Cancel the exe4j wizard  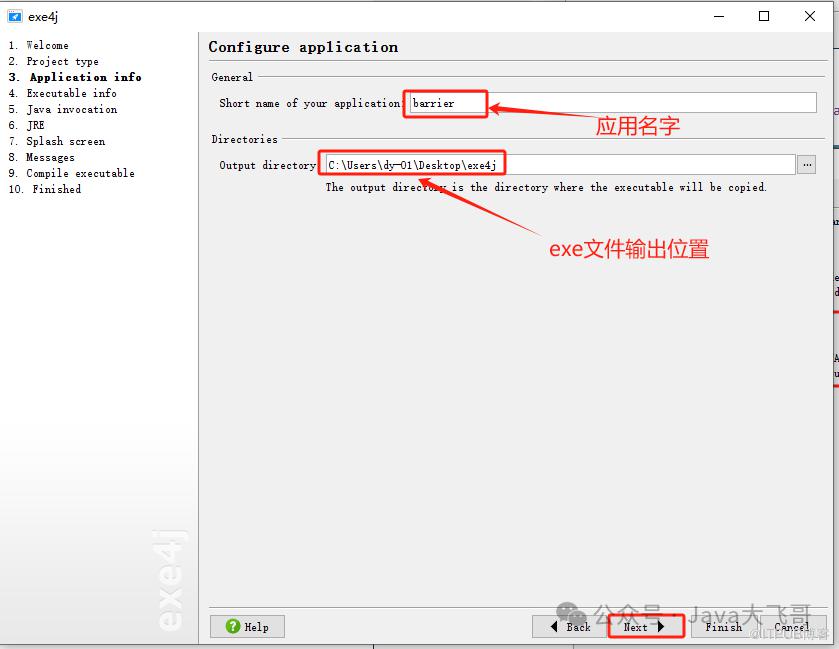coord(791,627)
